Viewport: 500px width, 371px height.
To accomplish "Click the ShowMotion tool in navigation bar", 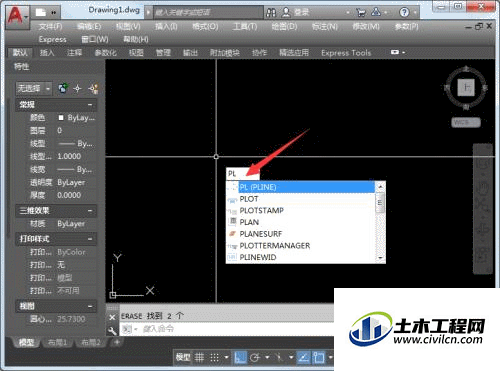I will click(483, 254).
